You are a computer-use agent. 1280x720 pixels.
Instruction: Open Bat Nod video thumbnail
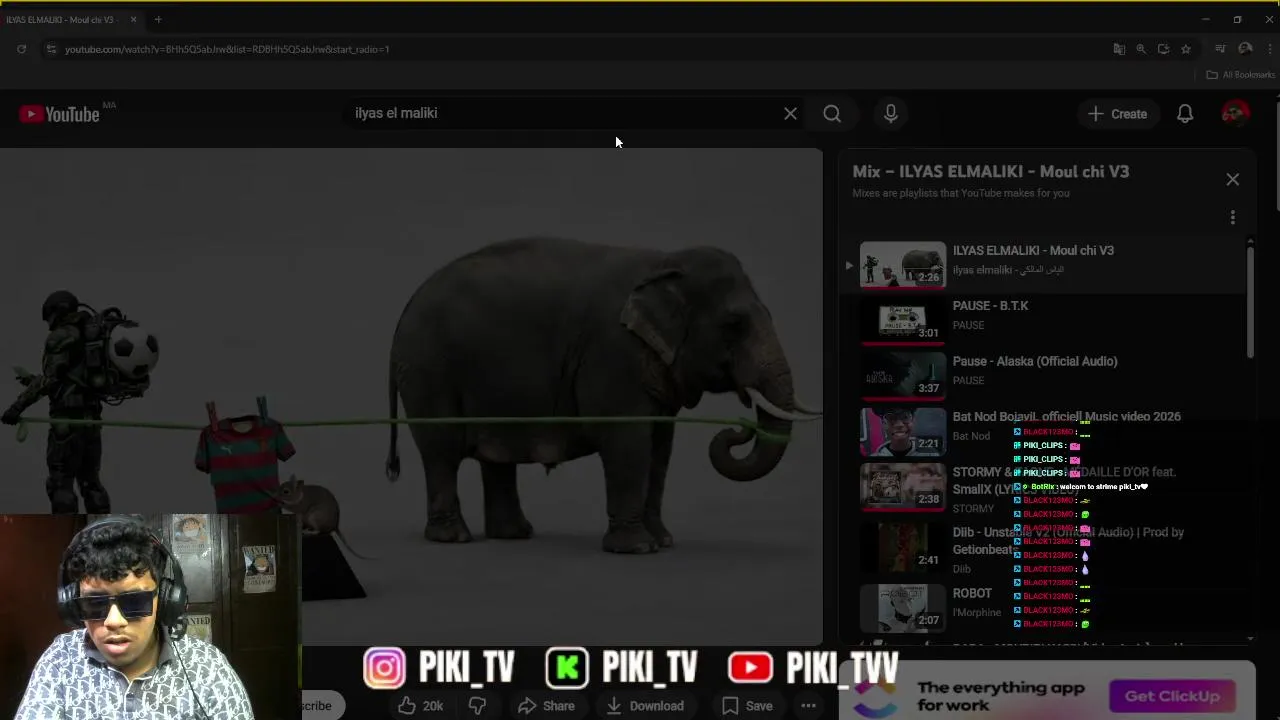click(x=903, y=431)
